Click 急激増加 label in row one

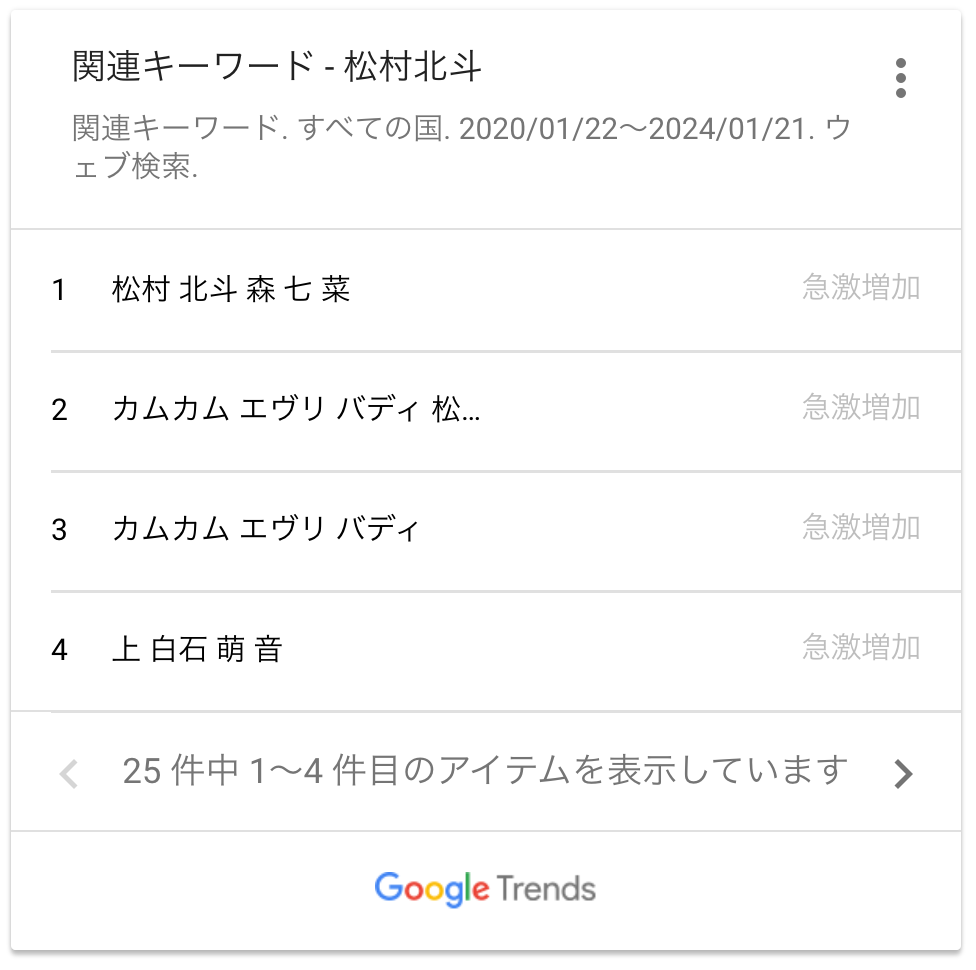click(861, 288)
